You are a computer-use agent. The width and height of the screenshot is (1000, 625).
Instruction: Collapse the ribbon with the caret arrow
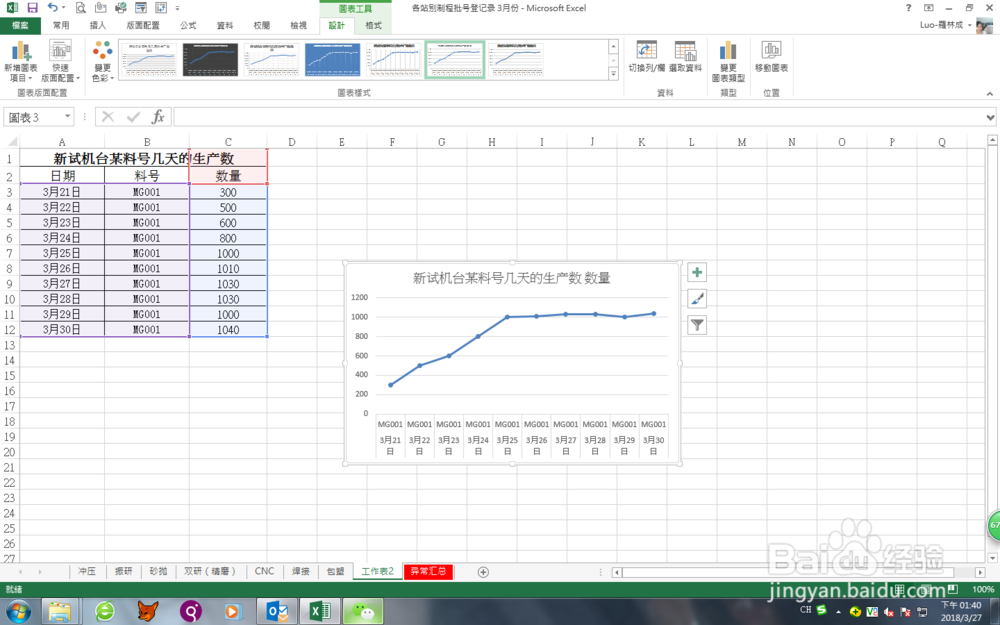coord(990,94)
